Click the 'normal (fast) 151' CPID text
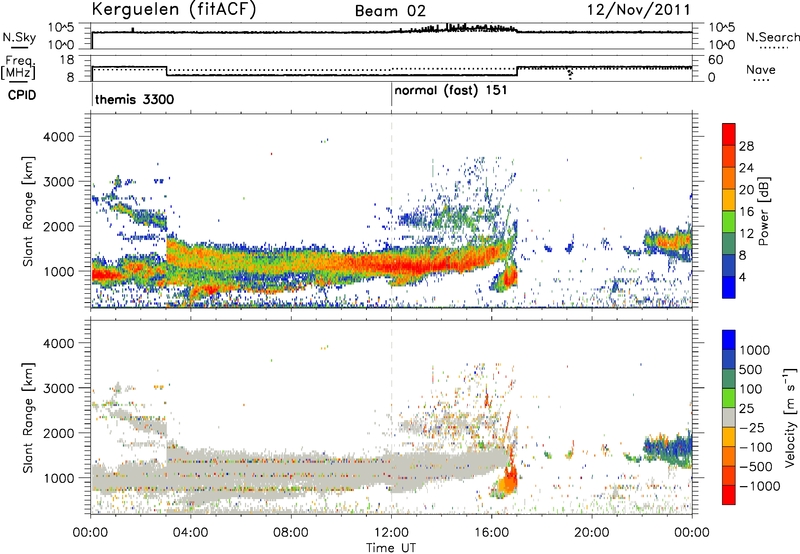The width and height of the screenshot is (800, 554). (x=451, y=91)
